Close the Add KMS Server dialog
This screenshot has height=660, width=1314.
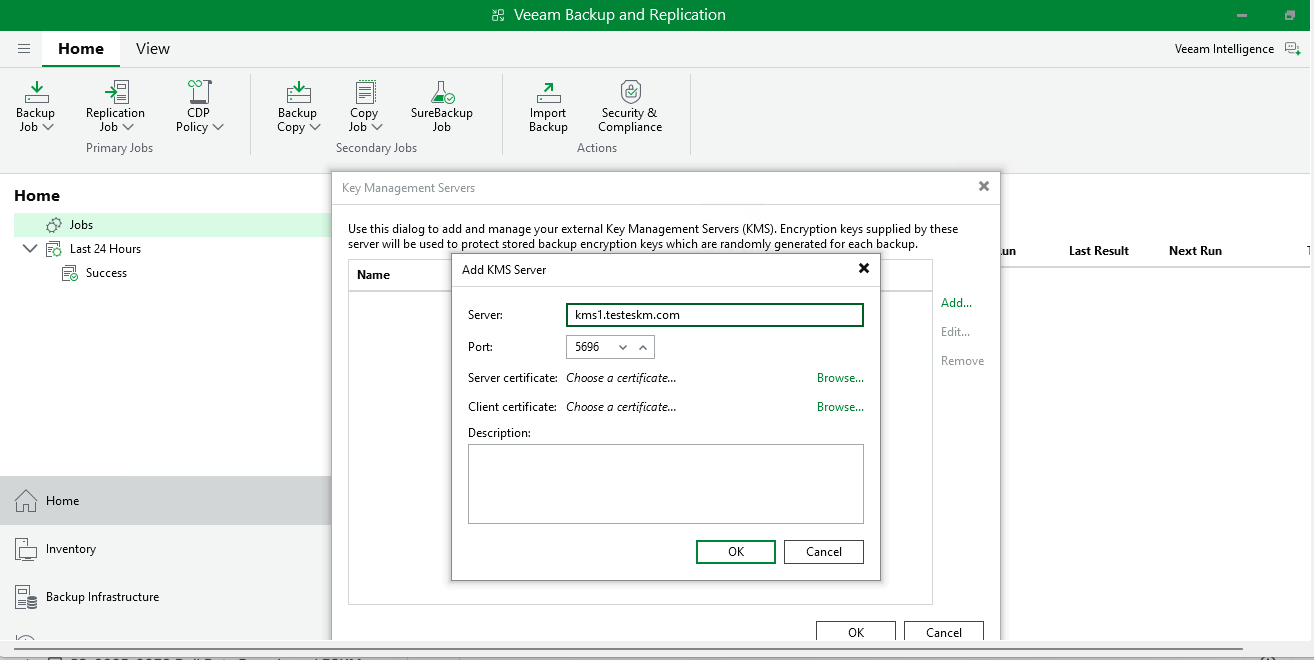pos(864,269)
